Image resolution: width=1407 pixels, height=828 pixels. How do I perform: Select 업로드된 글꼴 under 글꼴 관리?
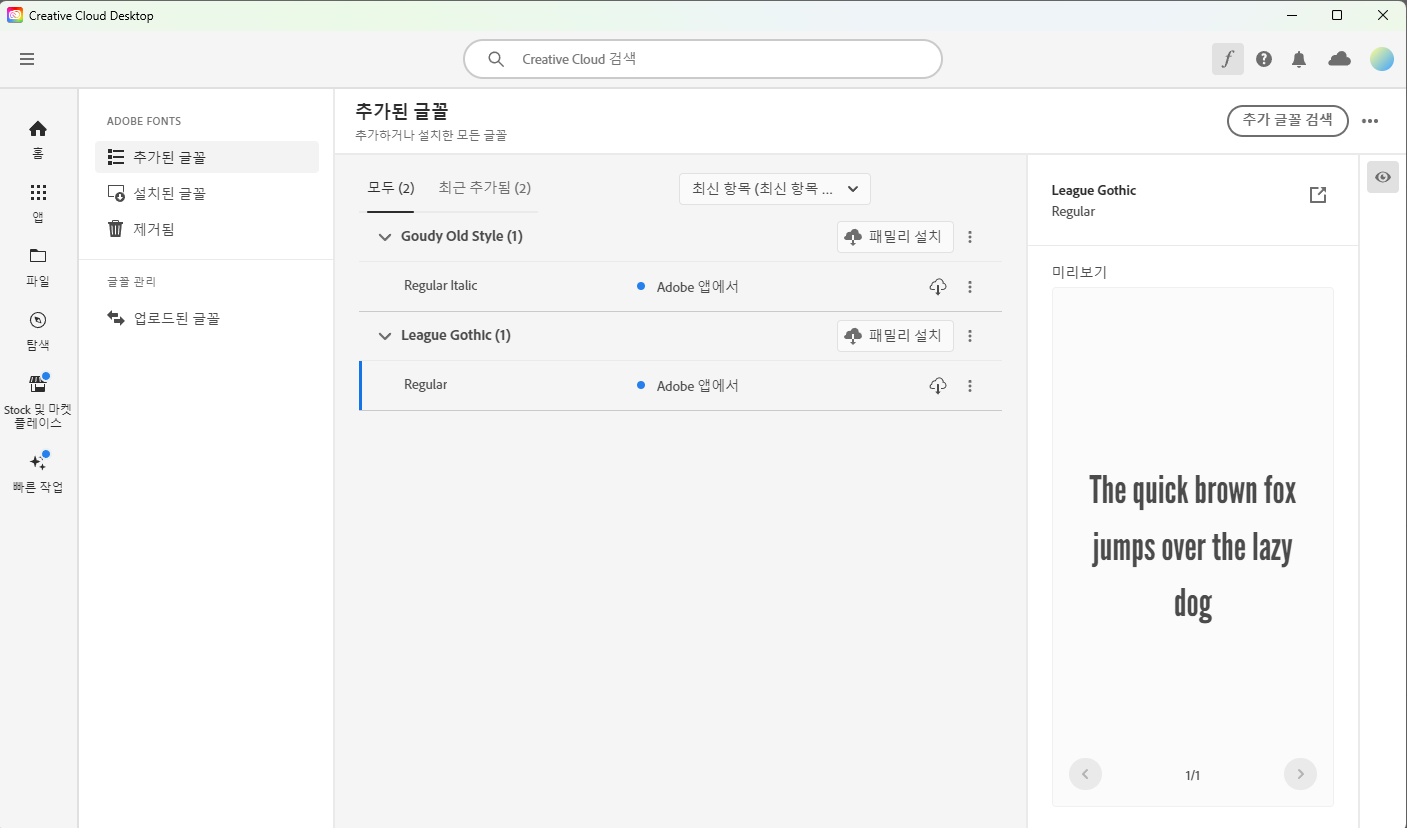click(207, 318)
